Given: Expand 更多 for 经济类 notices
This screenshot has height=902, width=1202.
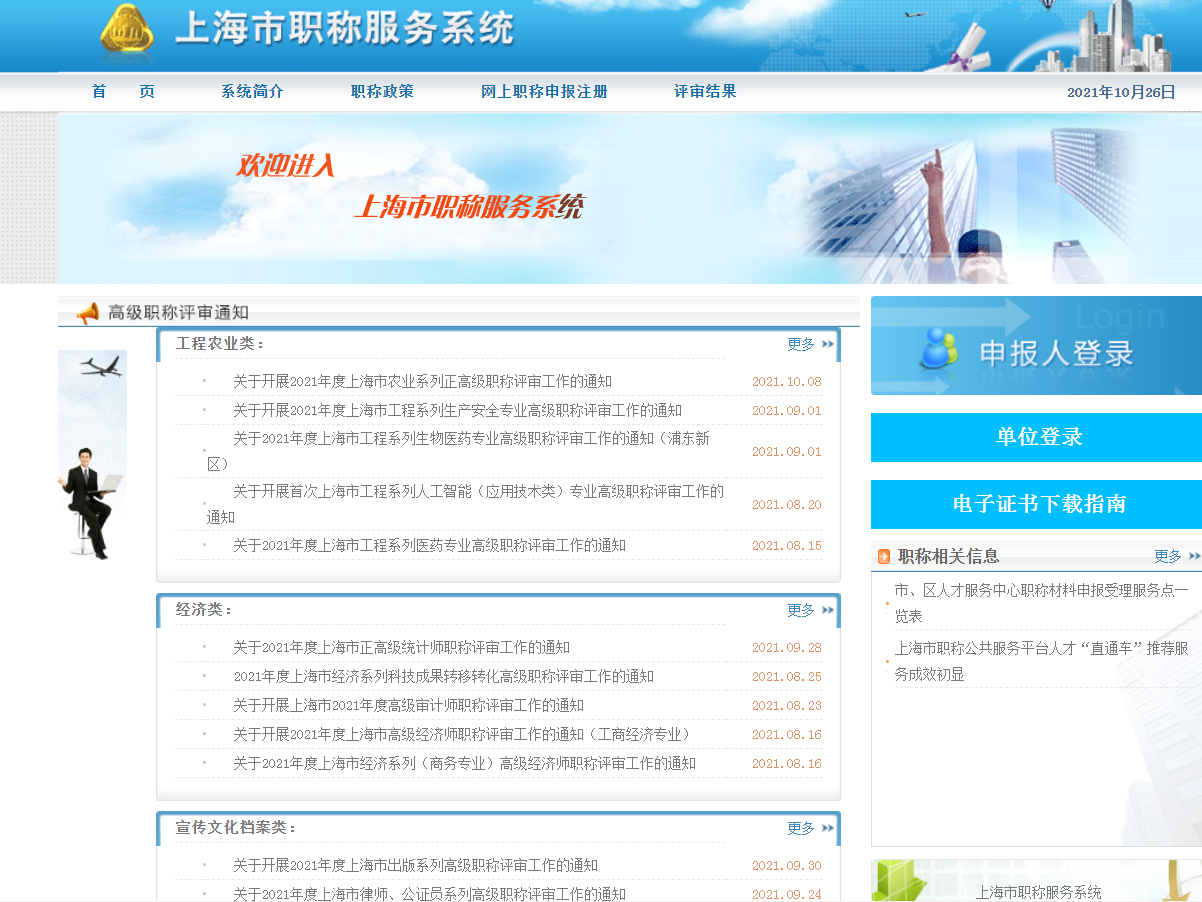Looking at the screenshot, I should pos(800,610).
